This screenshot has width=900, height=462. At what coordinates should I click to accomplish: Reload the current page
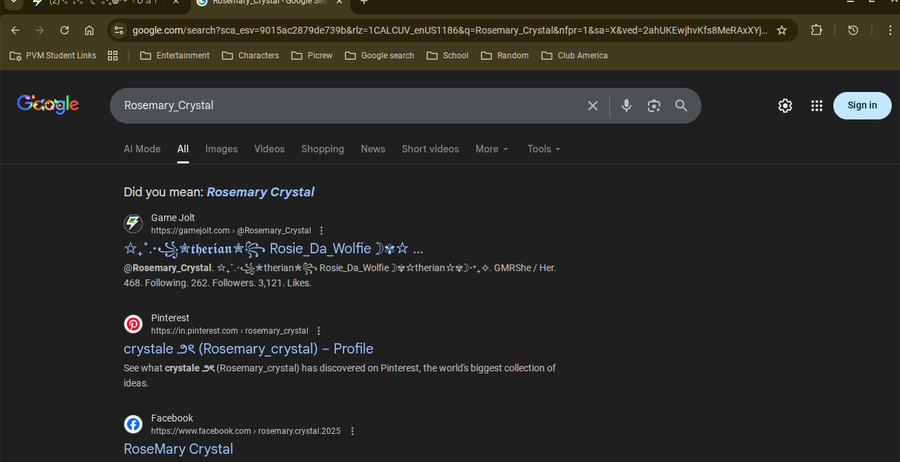pyautogui.click(x=64, y=30)
